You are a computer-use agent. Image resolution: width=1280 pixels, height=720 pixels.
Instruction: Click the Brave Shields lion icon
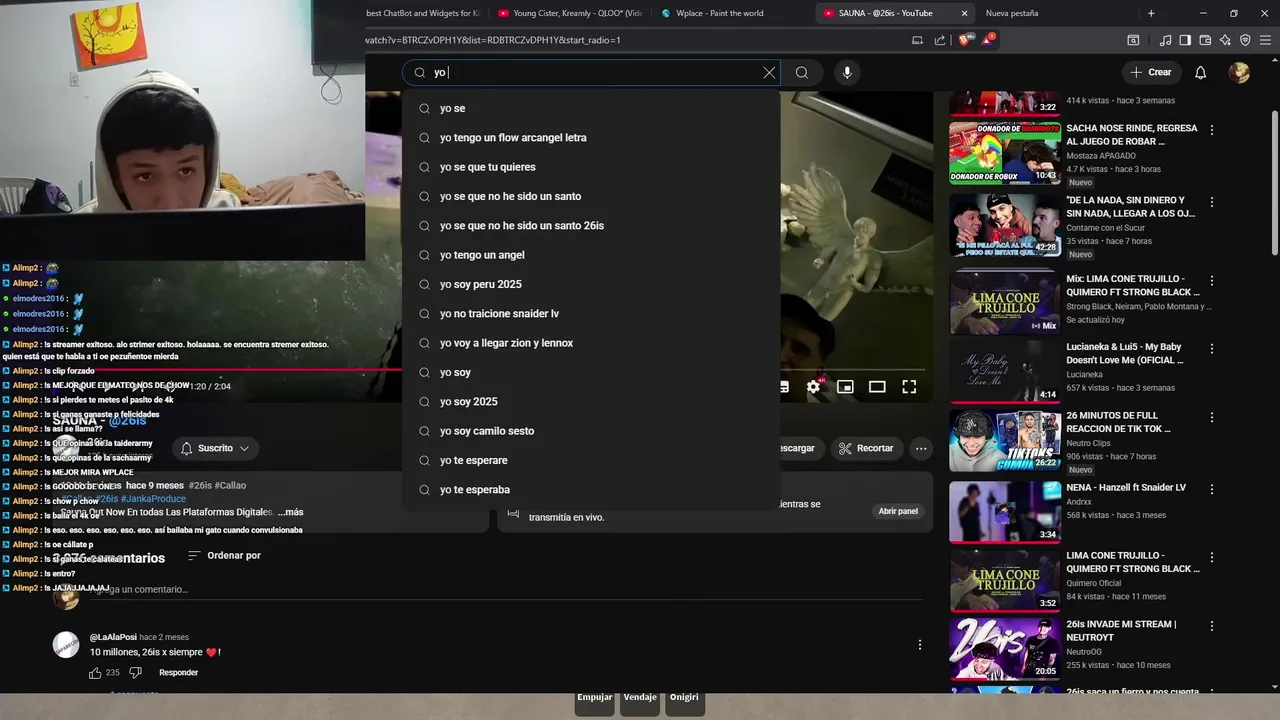pyautogui.click(x=964, y=40)
